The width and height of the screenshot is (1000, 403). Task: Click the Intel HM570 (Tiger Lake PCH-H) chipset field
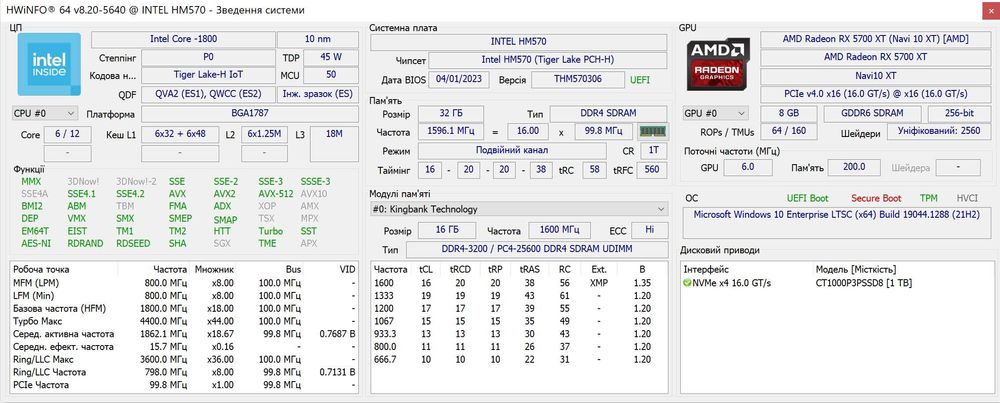pos(547,61)
